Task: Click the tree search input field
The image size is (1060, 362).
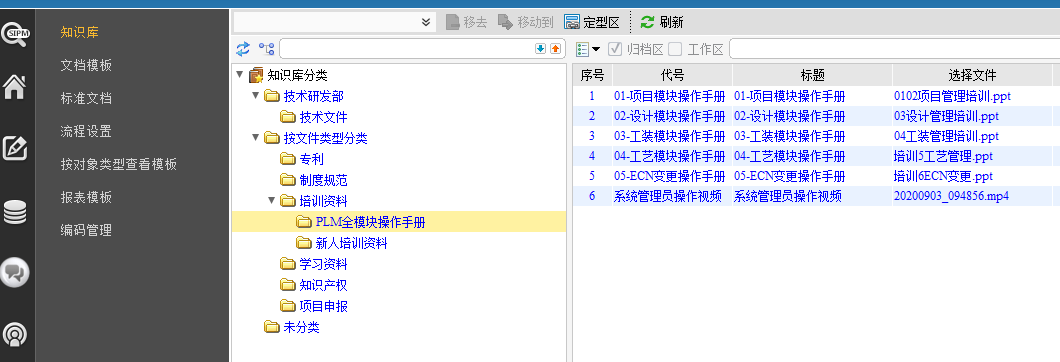Action: pyautogui.click(x=406, y=49)
